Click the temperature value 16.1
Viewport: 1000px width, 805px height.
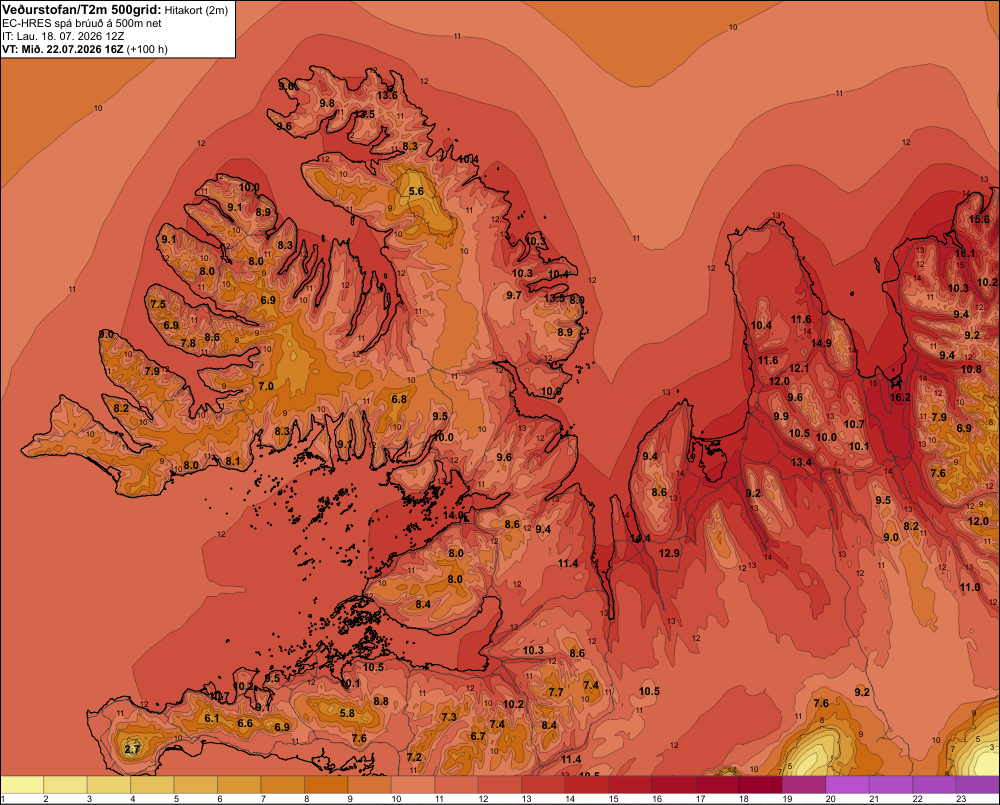tap(965, 253)
